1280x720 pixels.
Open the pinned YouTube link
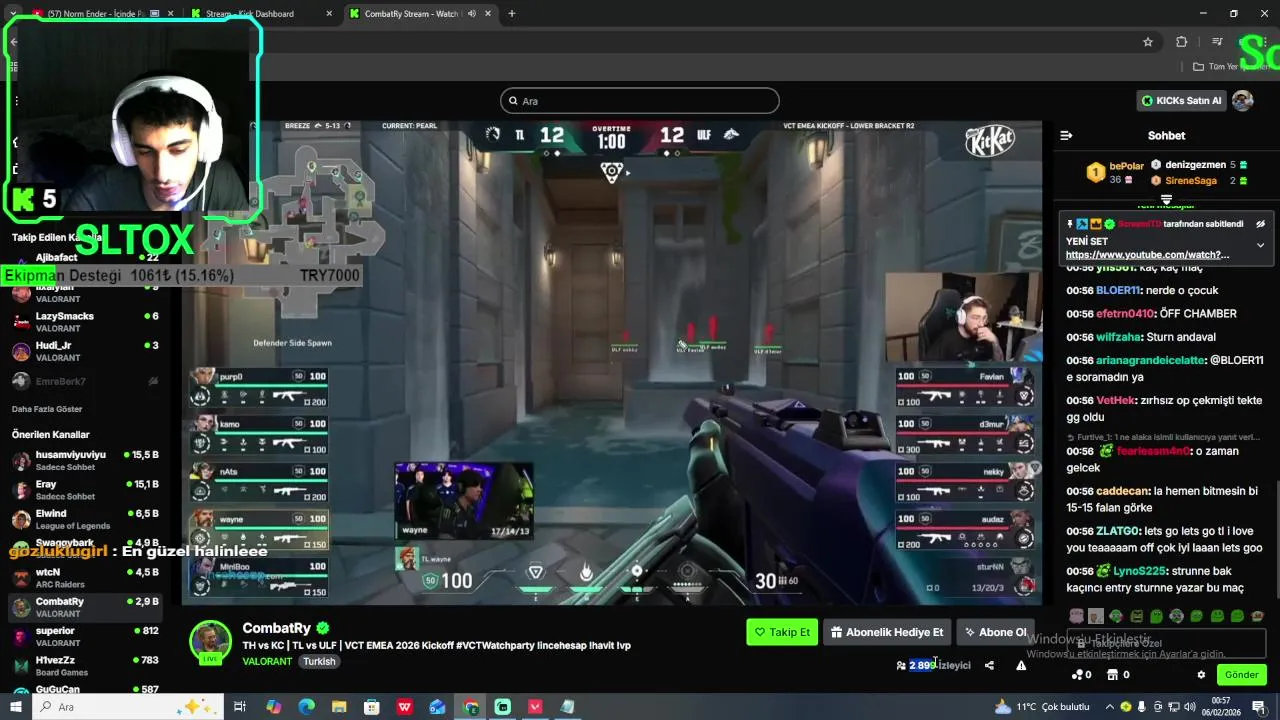(x=1147, y=255)
